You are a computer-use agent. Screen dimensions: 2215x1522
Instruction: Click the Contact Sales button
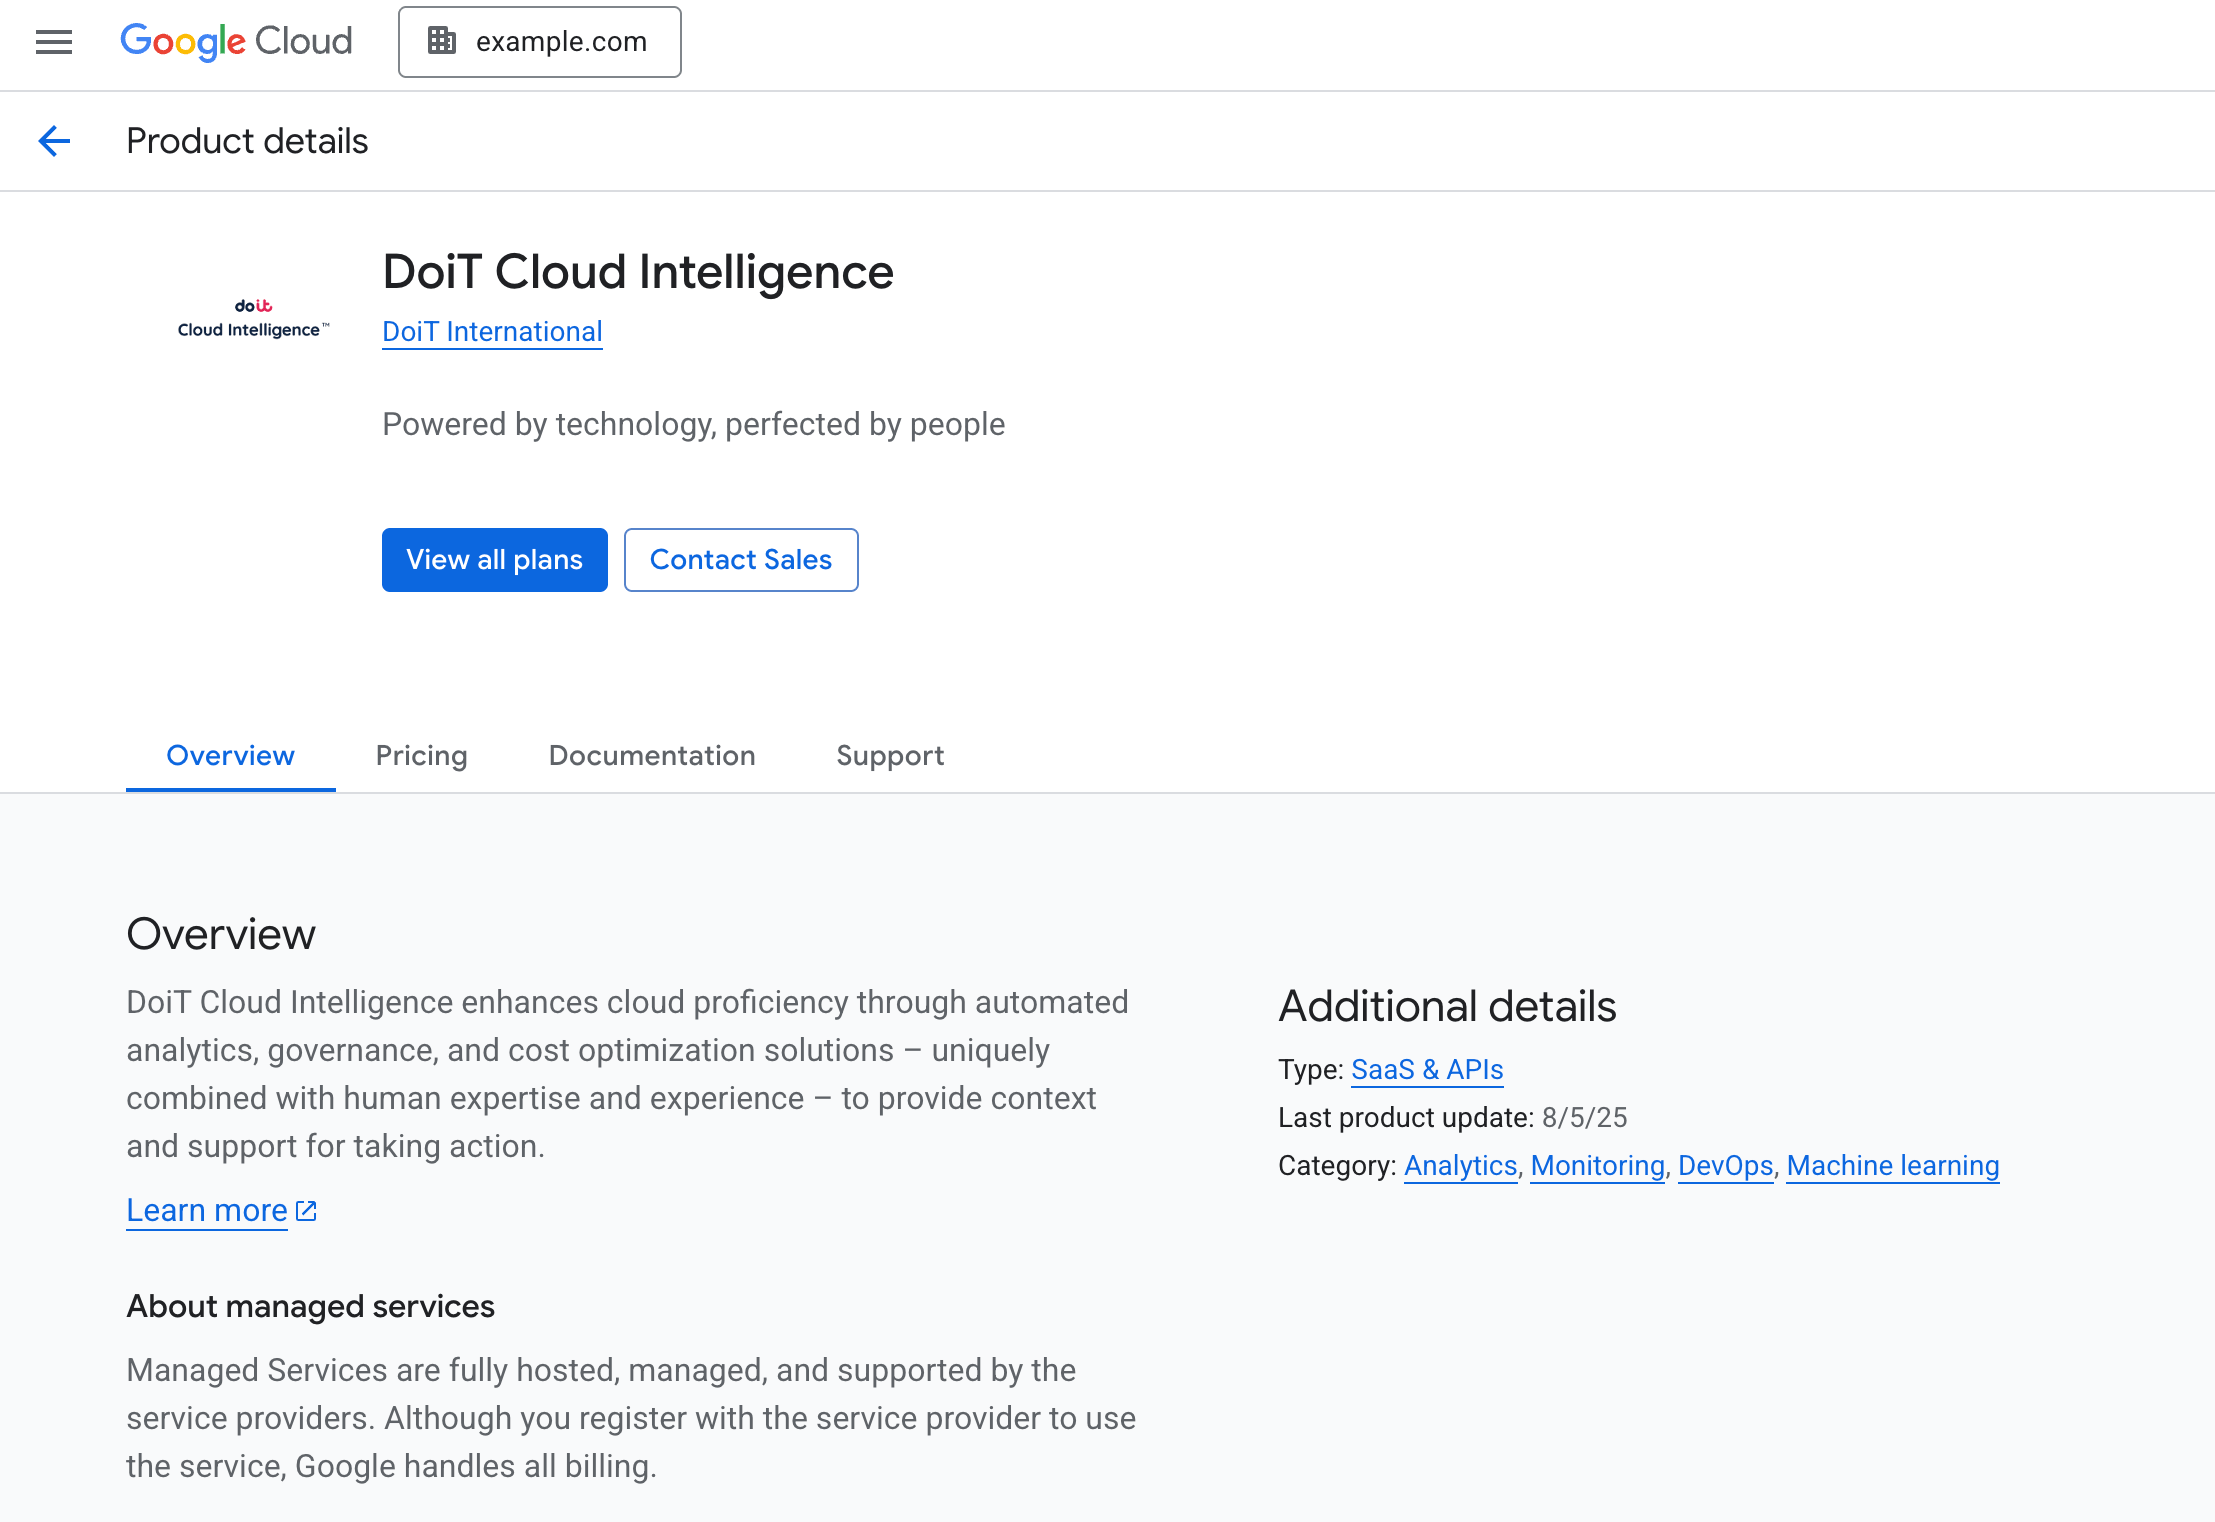pos(740,560)
